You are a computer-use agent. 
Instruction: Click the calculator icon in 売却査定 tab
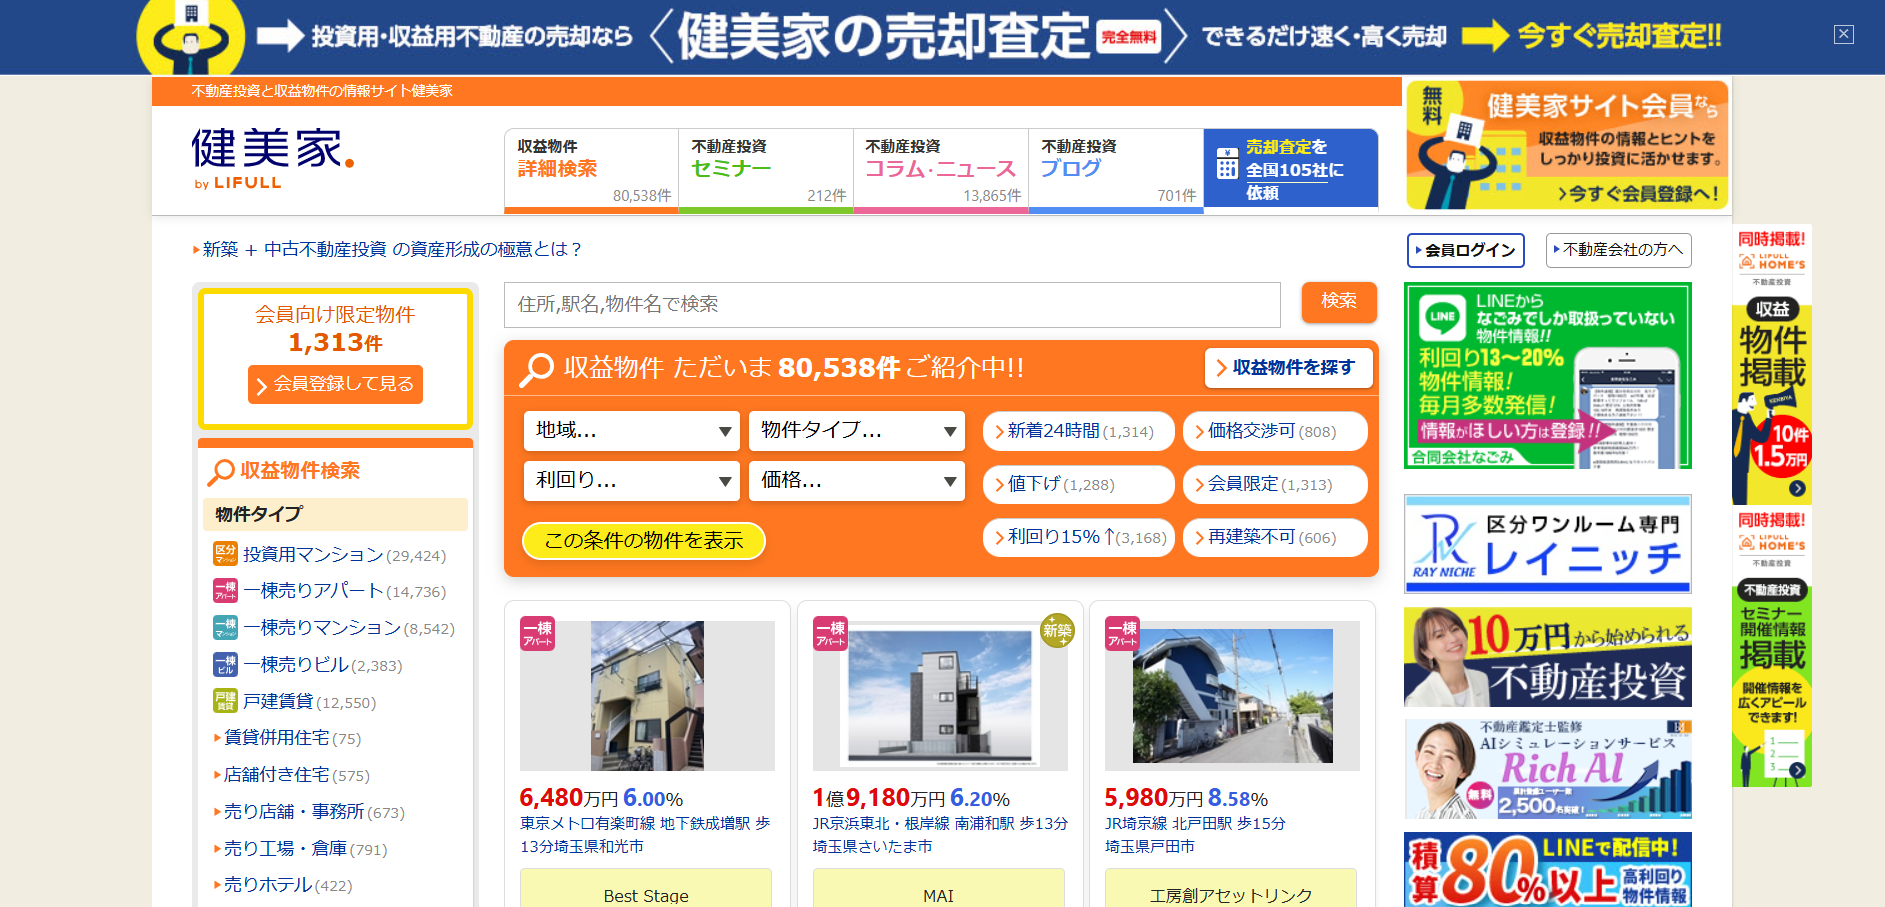click(x=1227, y=163)
